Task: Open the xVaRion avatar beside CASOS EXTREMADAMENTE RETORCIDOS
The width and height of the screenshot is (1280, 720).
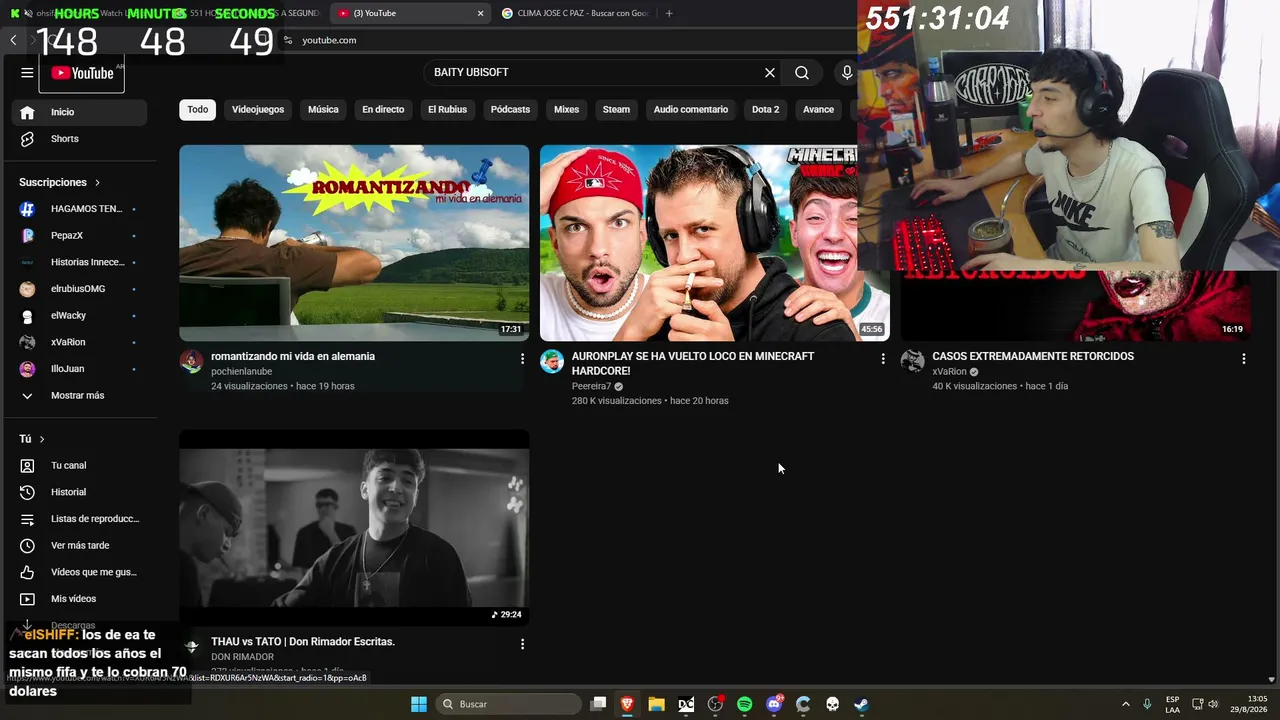Action: pos(912,361)
